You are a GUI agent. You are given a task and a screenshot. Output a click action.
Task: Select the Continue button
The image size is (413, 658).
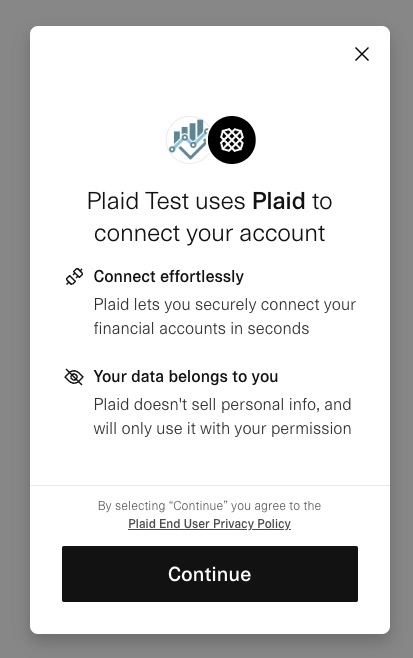[x=210, y=574]
